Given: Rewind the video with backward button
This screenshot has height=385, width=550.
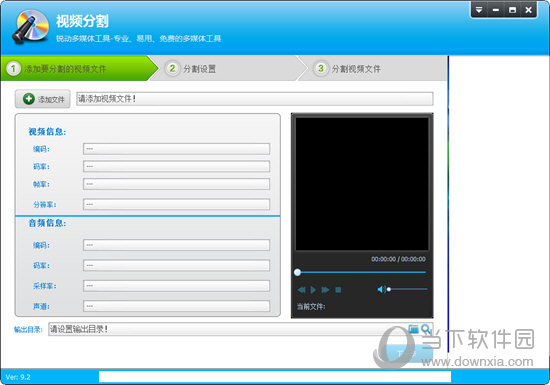Looking at the screenshot, I should tap(301, 290).
